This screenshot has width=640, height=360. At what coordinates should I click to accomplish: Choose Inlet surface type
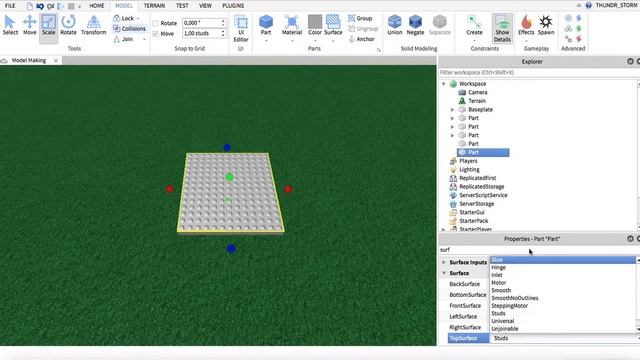[x=563, y=275]
